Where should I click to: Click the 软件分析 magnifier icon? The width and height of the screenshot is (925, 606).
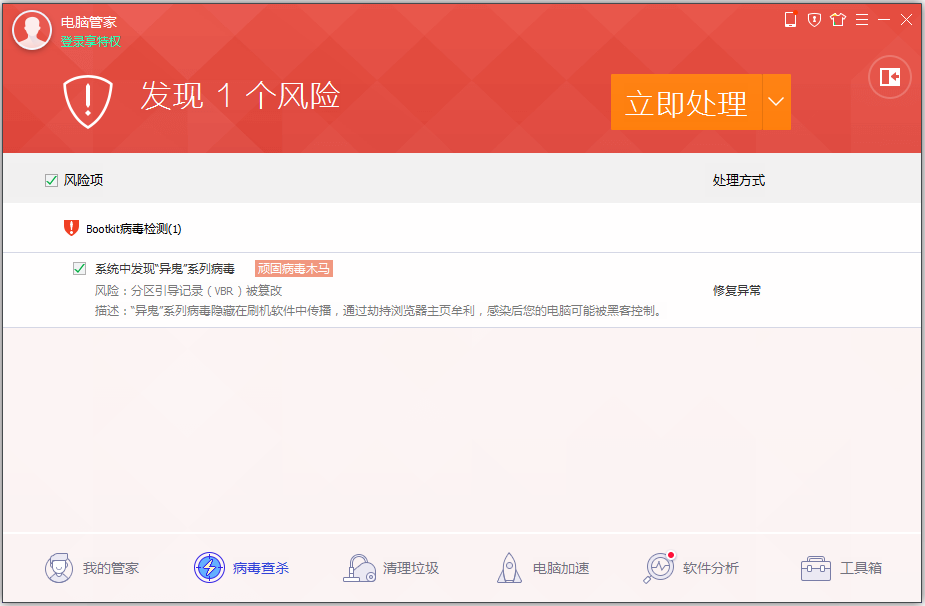(x=659, y=568)
